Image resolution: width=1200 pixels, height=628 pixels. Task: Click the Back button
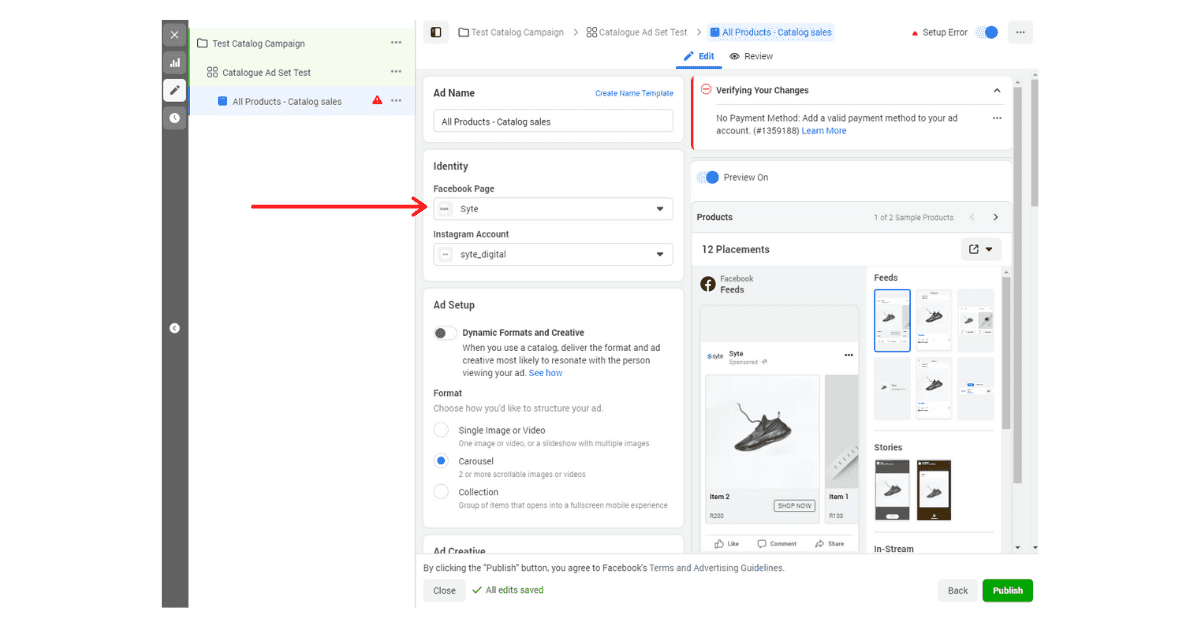coord(958,590)
